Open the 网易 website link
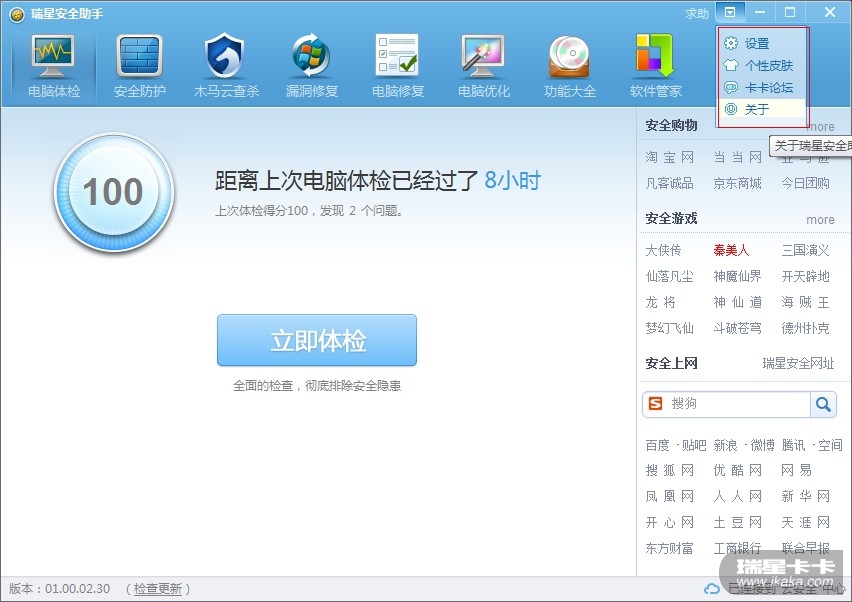This screenshot has height=602, width=852. coord(797,470)
